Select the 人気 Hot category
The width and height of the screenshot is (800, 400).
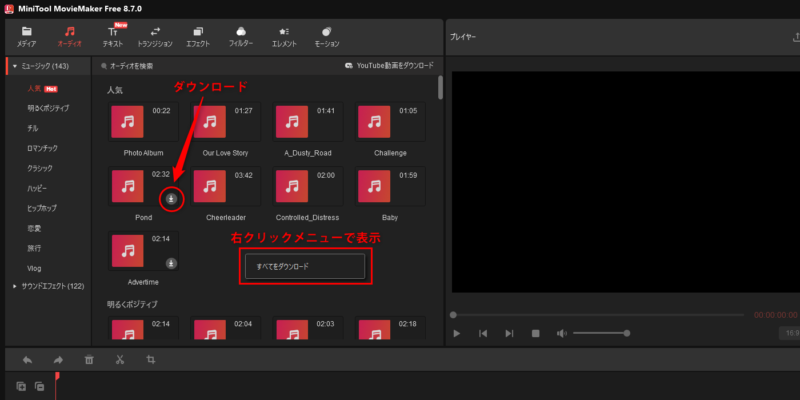point(42,89)
